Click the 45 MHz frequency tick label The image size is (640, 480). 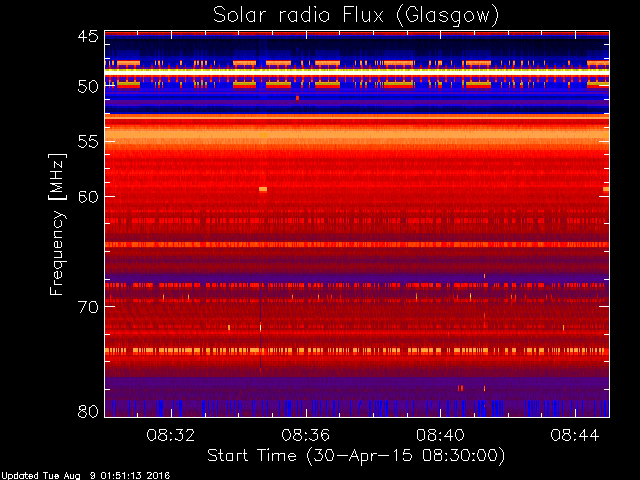[x=88, y=37]
